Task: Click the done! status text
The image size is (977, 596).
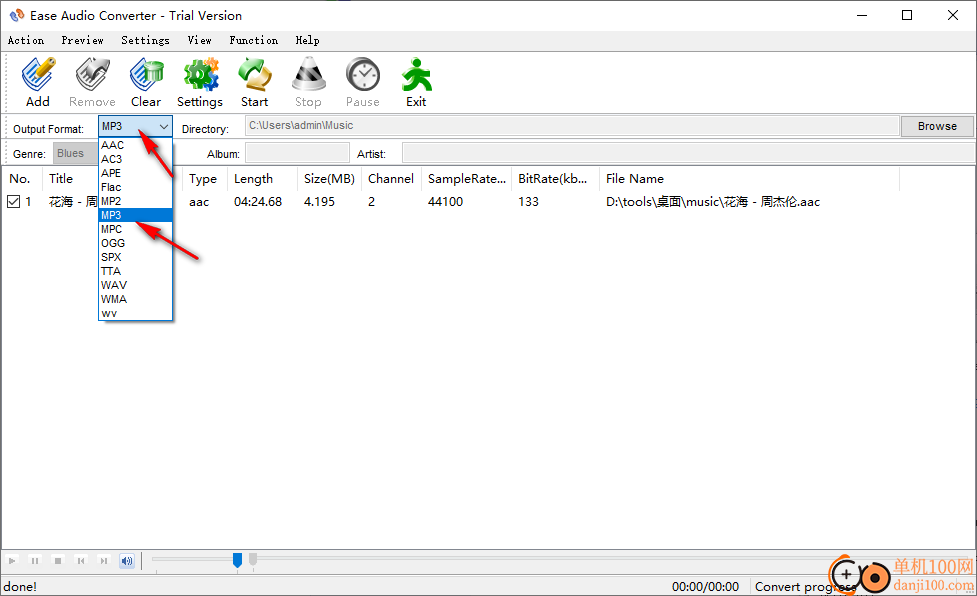Action: click(x=20, y=587)
